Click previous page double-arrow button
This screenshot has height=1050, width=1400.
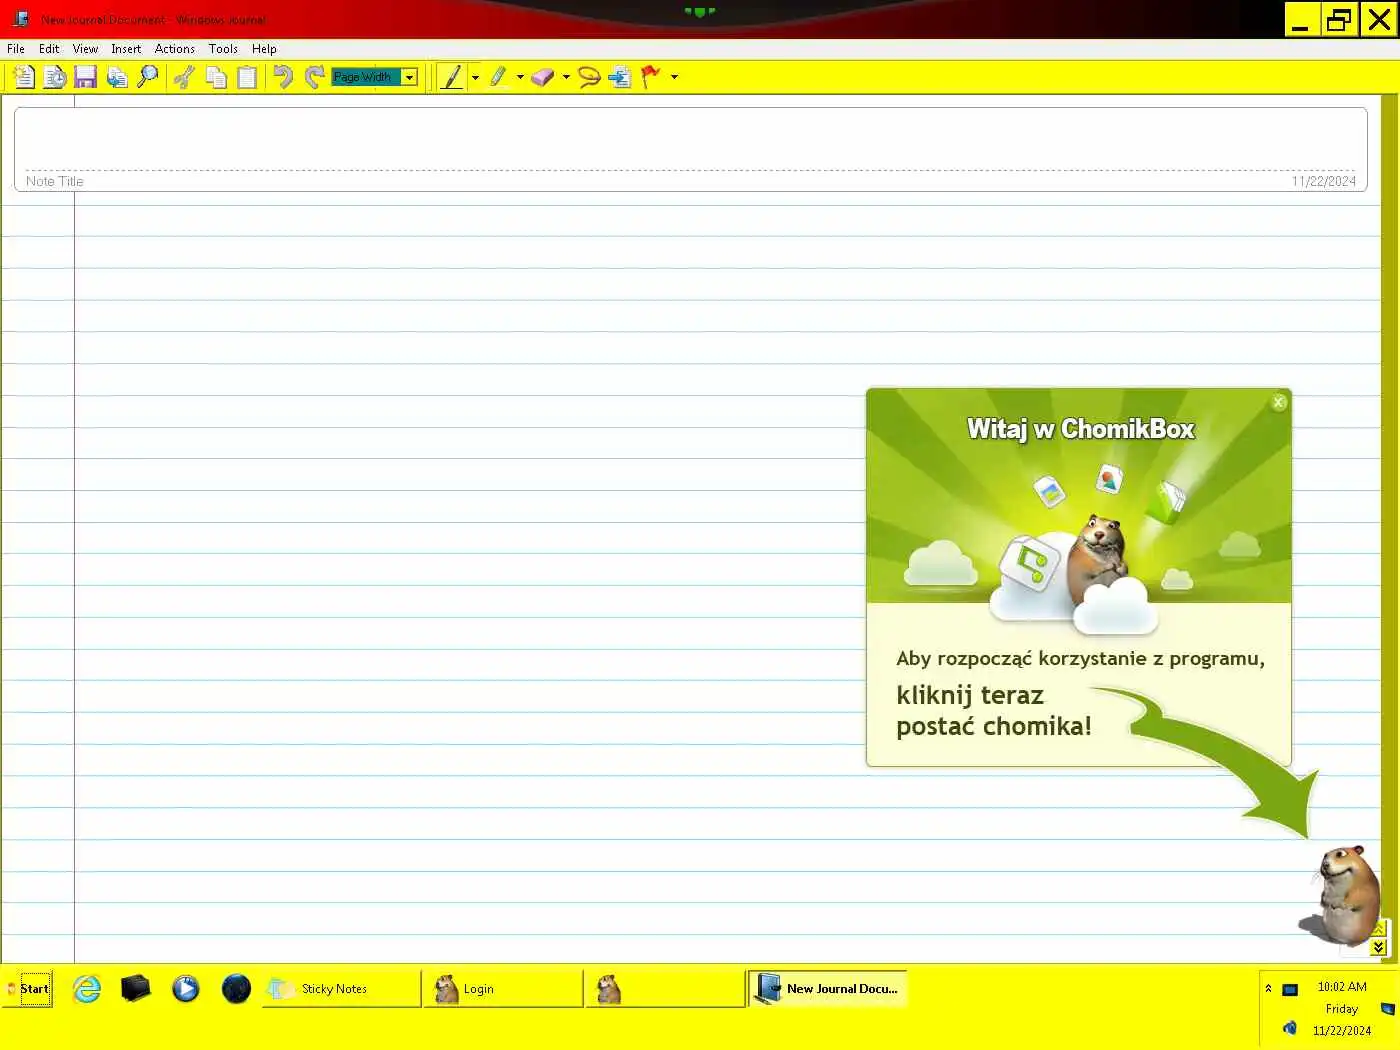click(x=1379, y=929)
